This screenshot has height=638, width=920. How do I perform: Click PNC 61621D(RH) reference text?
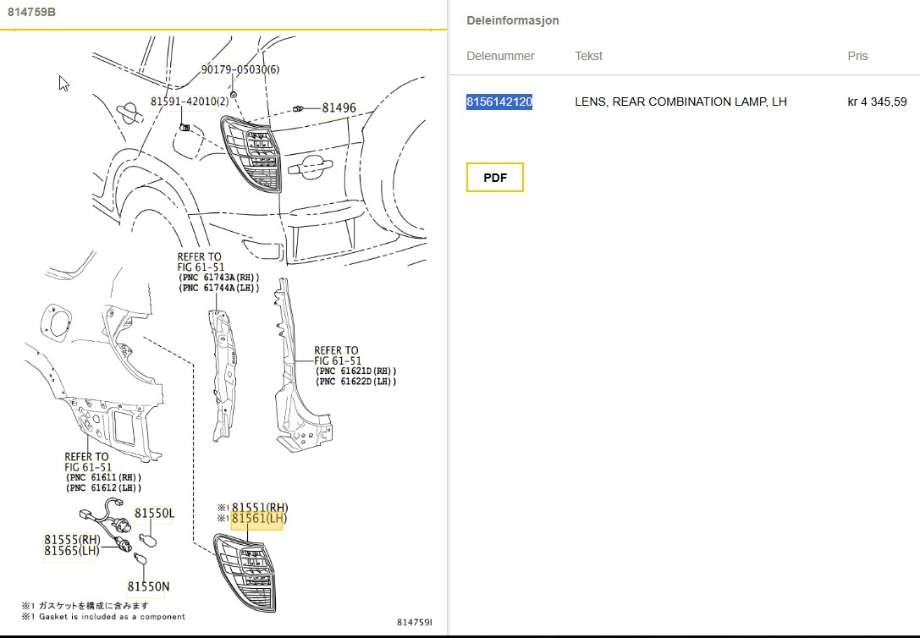(x=356, y=371)
